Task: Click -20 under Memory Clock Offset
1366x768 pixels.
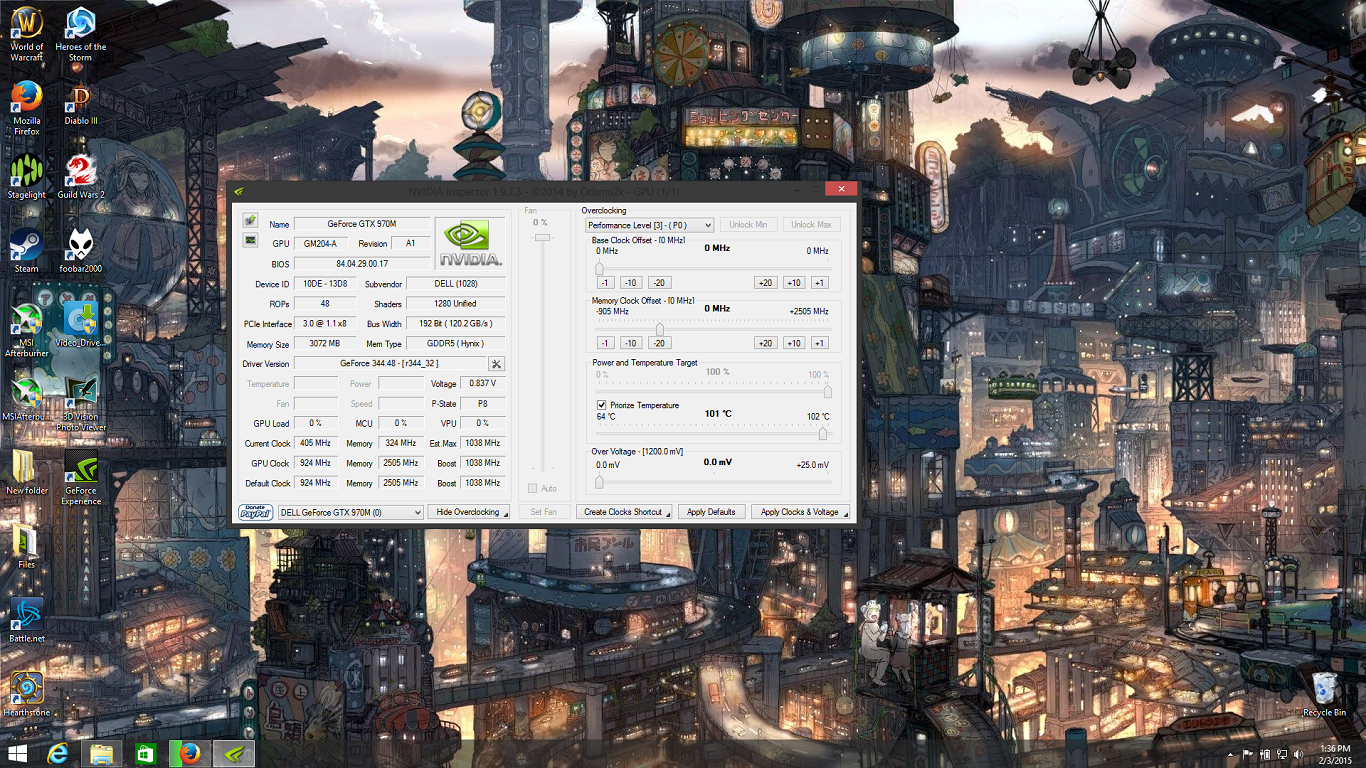Action: (660, 343)
